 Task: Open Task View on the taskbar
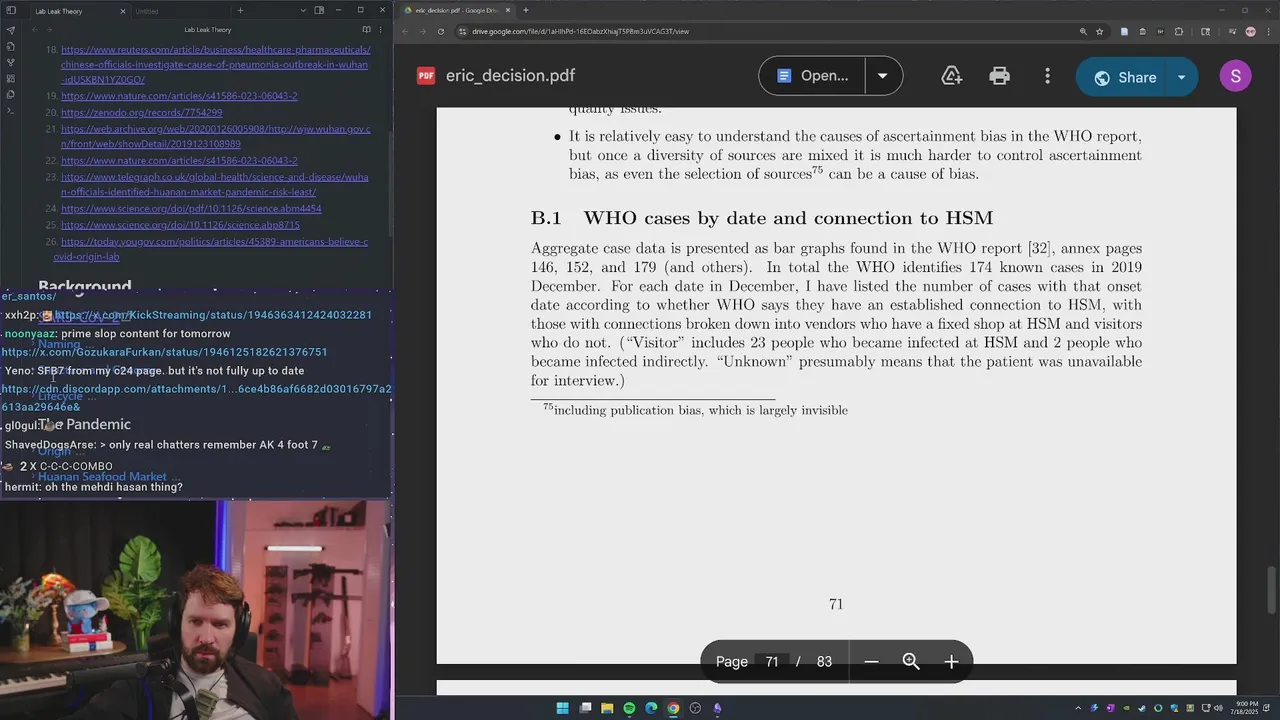click(x=585, y=708)
